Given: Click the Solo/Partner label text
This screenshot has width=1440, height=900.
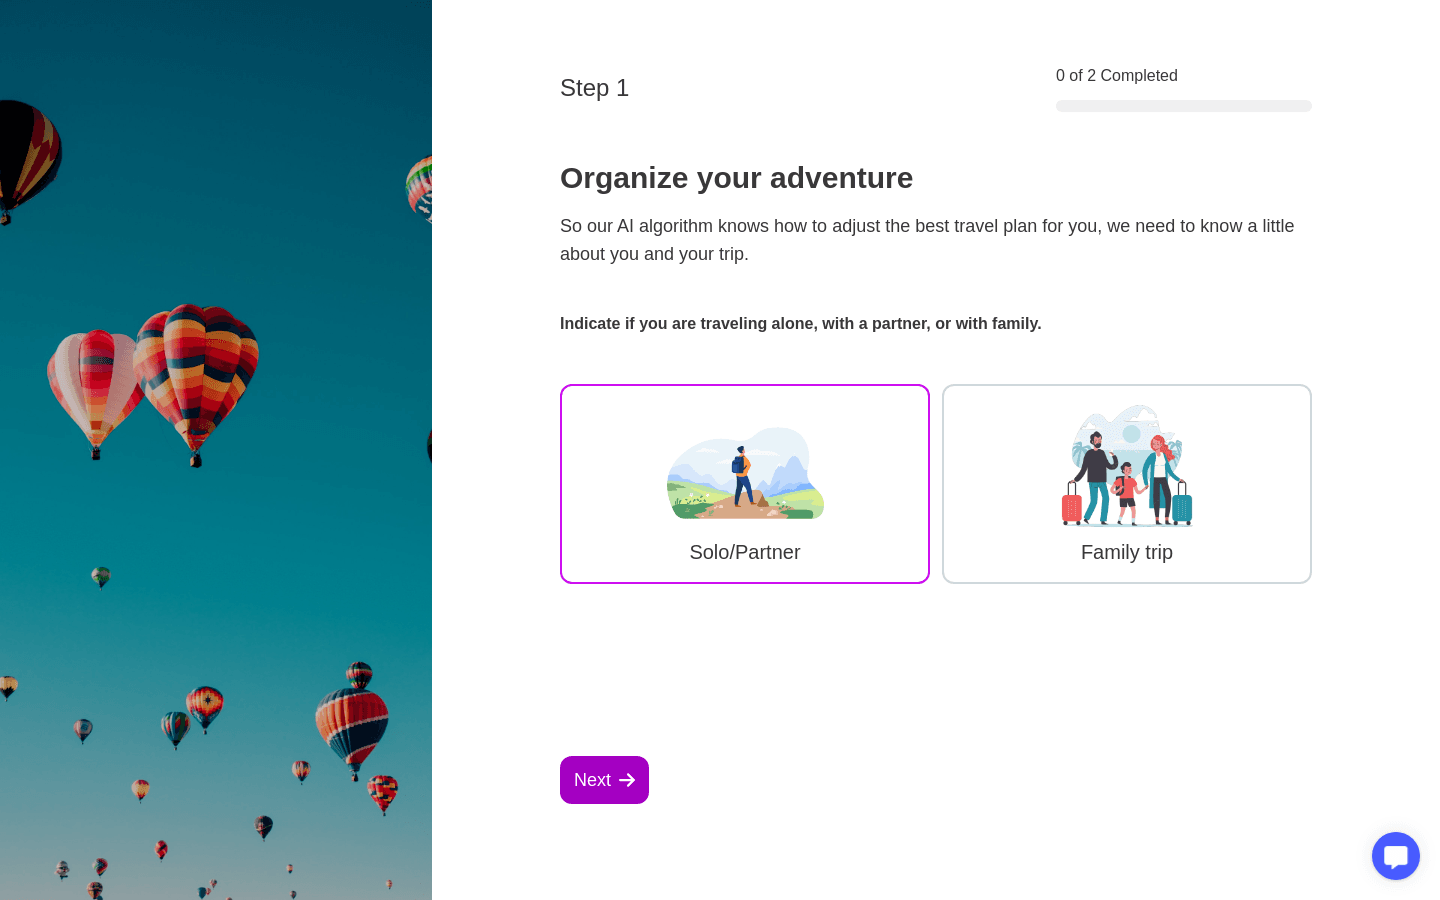Looking at the screenshot, I should pyautogui.click(x=745, y=552).
